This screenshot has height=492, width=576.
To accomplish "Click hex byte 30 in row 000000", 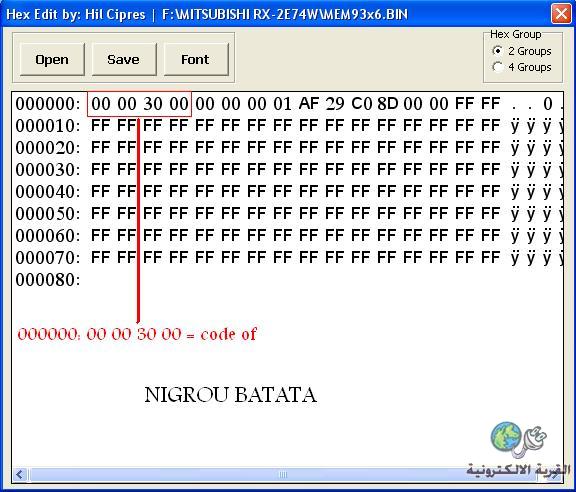I will tap(153, 104).
